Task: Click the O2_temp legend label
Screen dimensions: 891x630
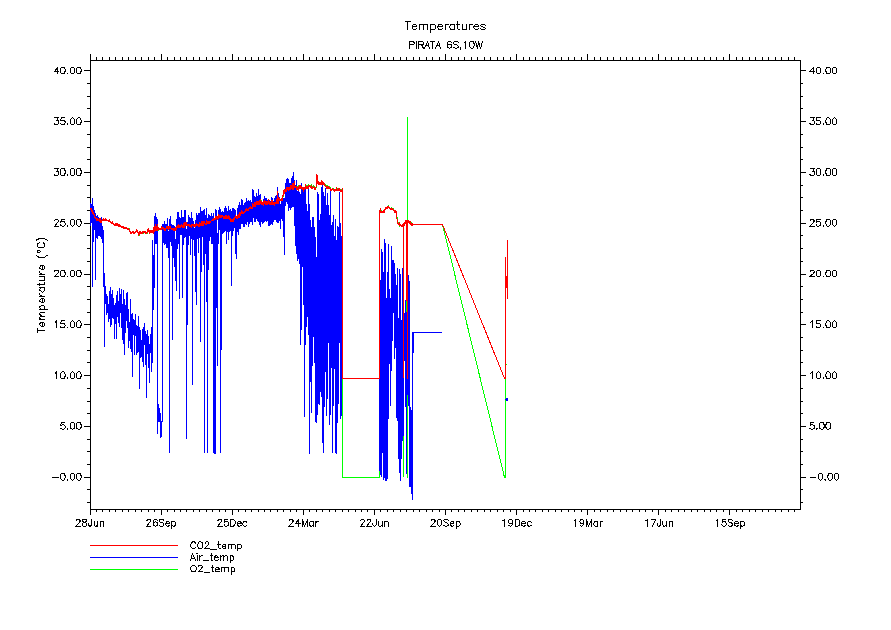Action: click(x=213, y=569)
